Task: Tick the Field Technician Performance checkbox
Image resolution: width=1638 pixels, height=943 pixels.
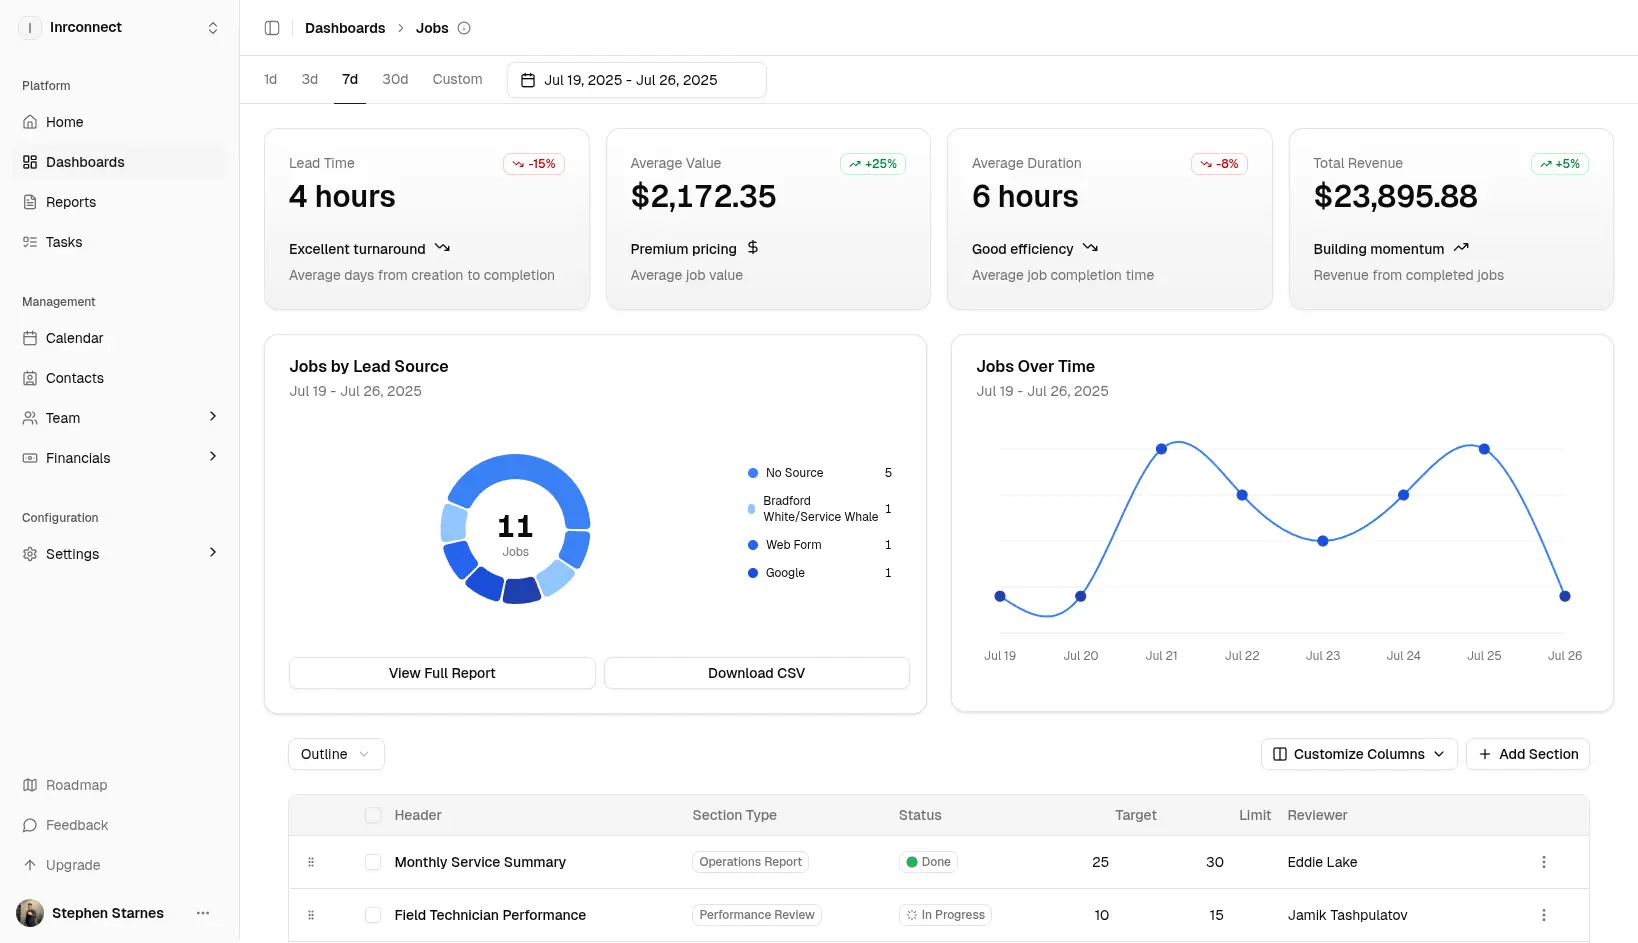Action: (x=373, y=915)
